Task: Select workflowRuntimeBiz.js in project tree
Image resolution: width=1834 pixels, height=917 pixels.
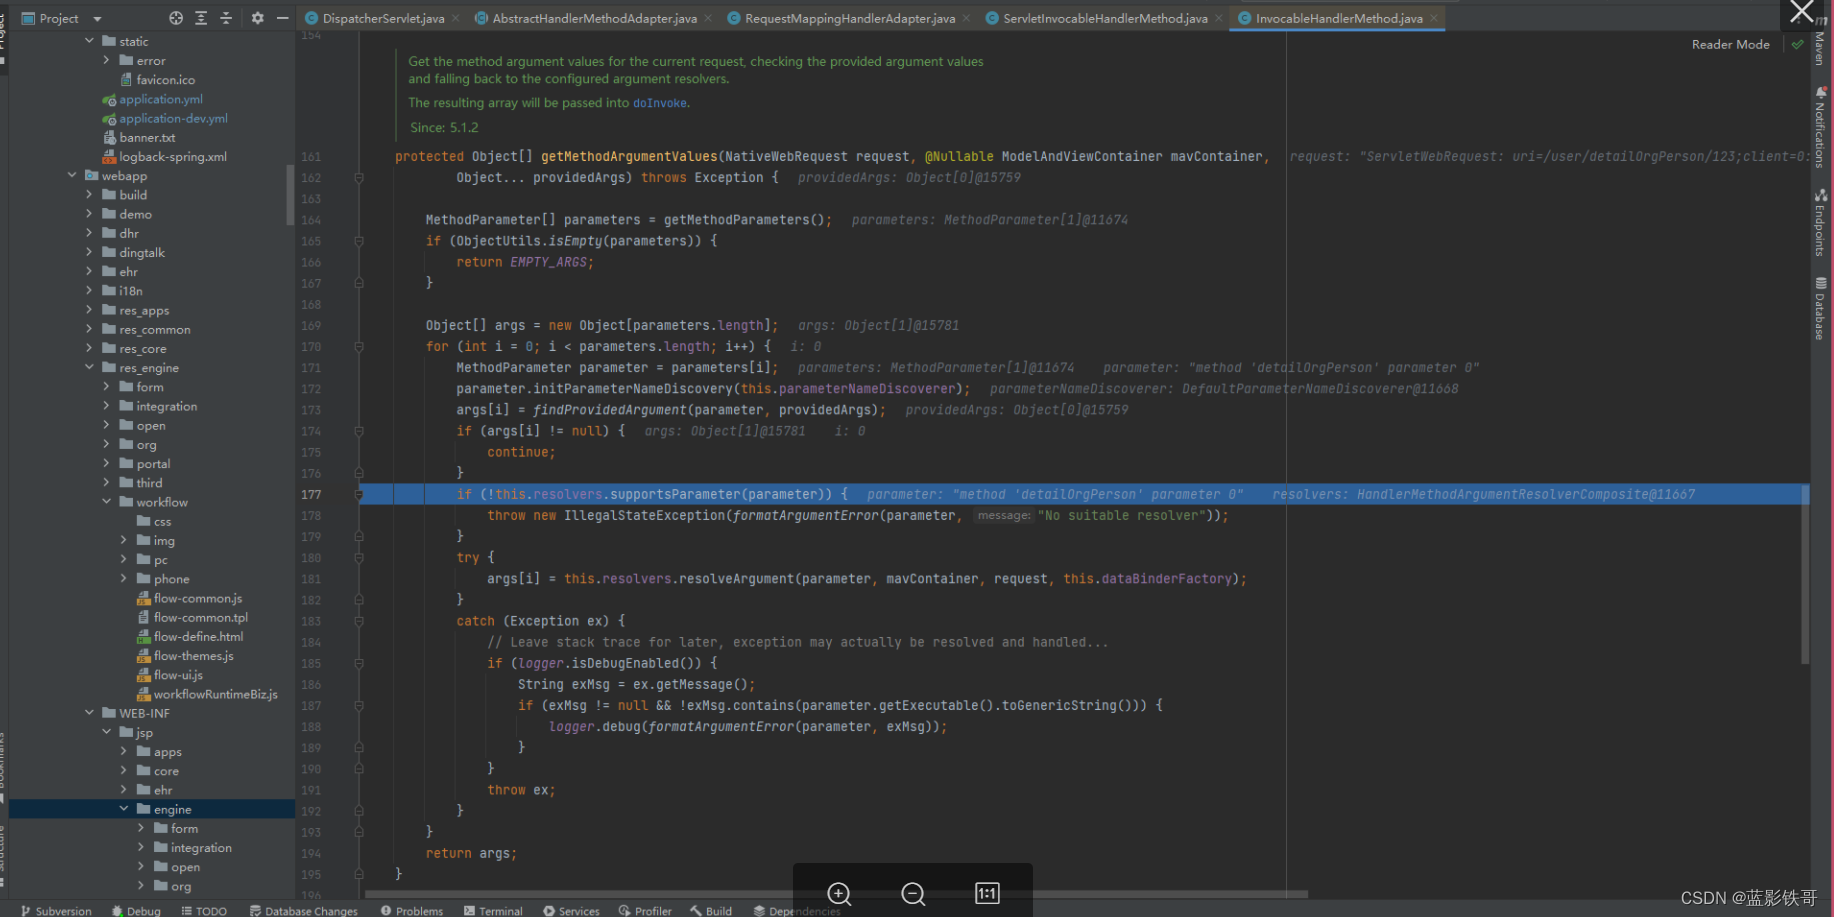Action: 215,694
